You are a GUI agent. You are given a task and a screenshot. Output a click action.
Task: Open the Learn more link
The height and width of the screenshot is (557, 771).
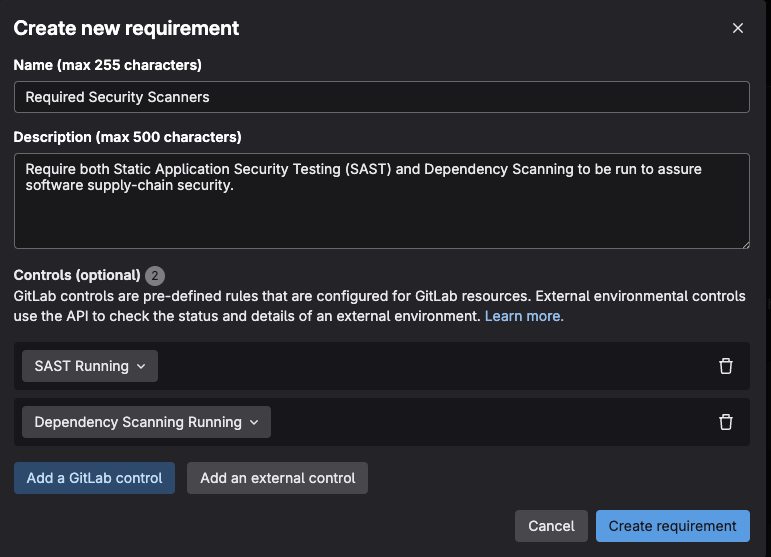tap(524, 316)
